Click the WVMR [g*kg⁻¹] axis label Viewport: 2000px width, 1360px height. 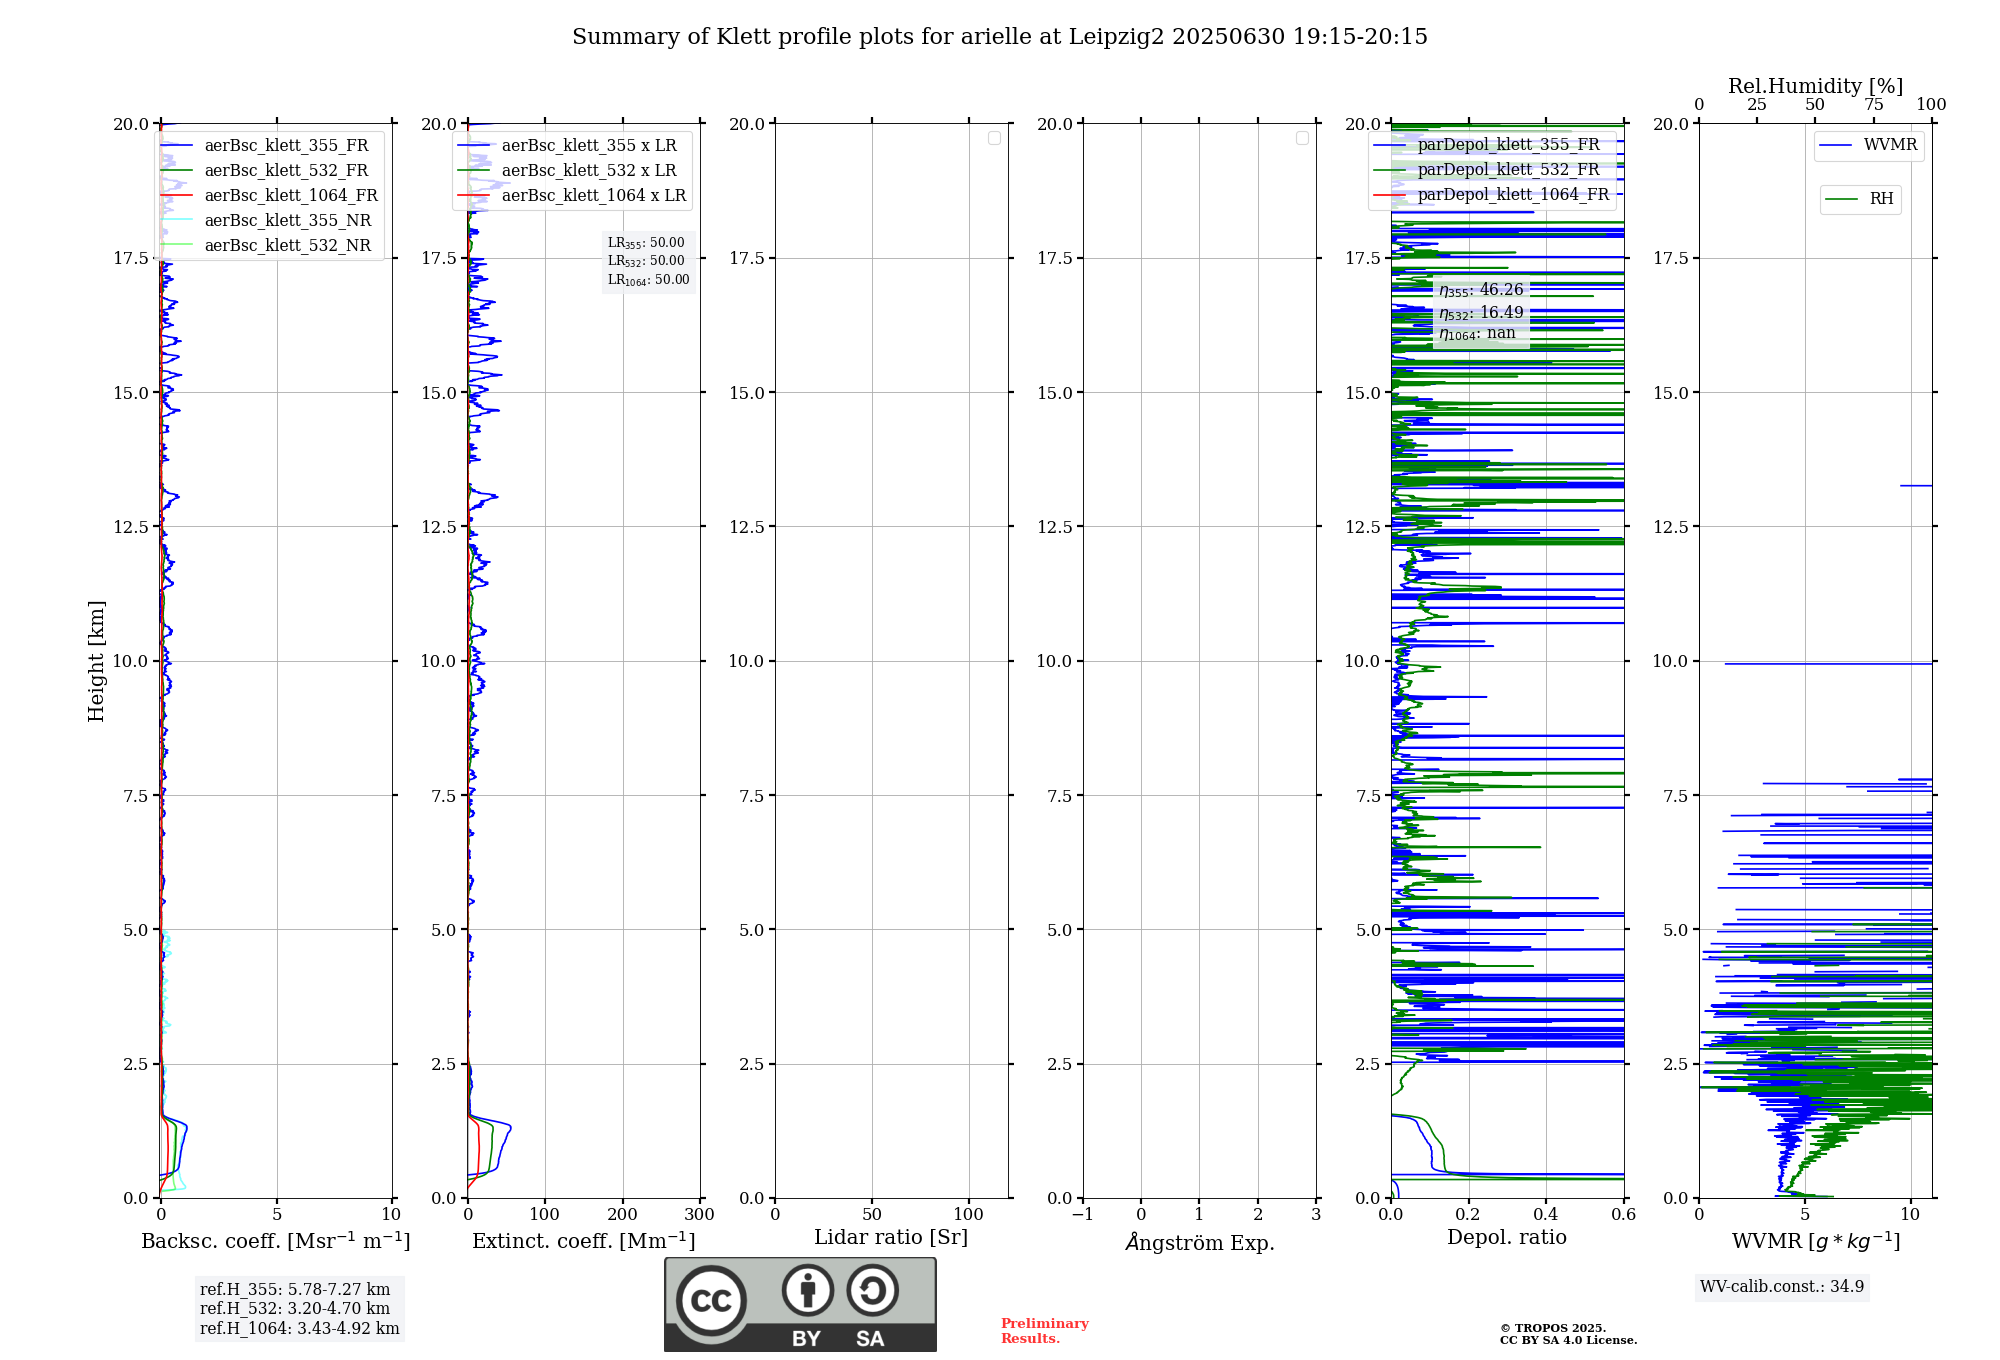pos(1816,1241)
